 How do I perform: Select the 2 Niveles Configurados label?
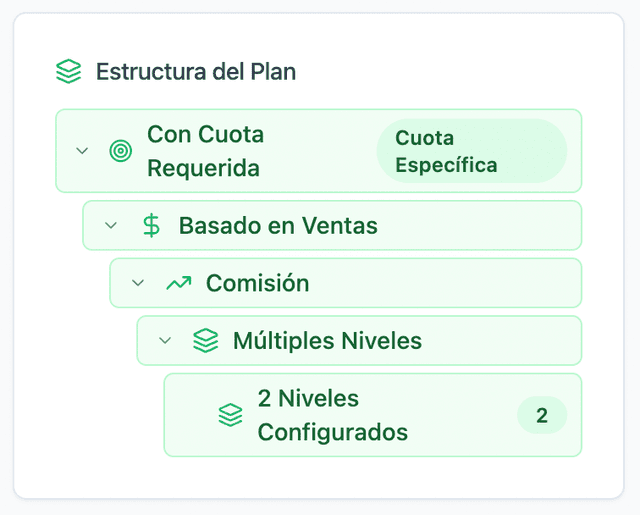333,415
